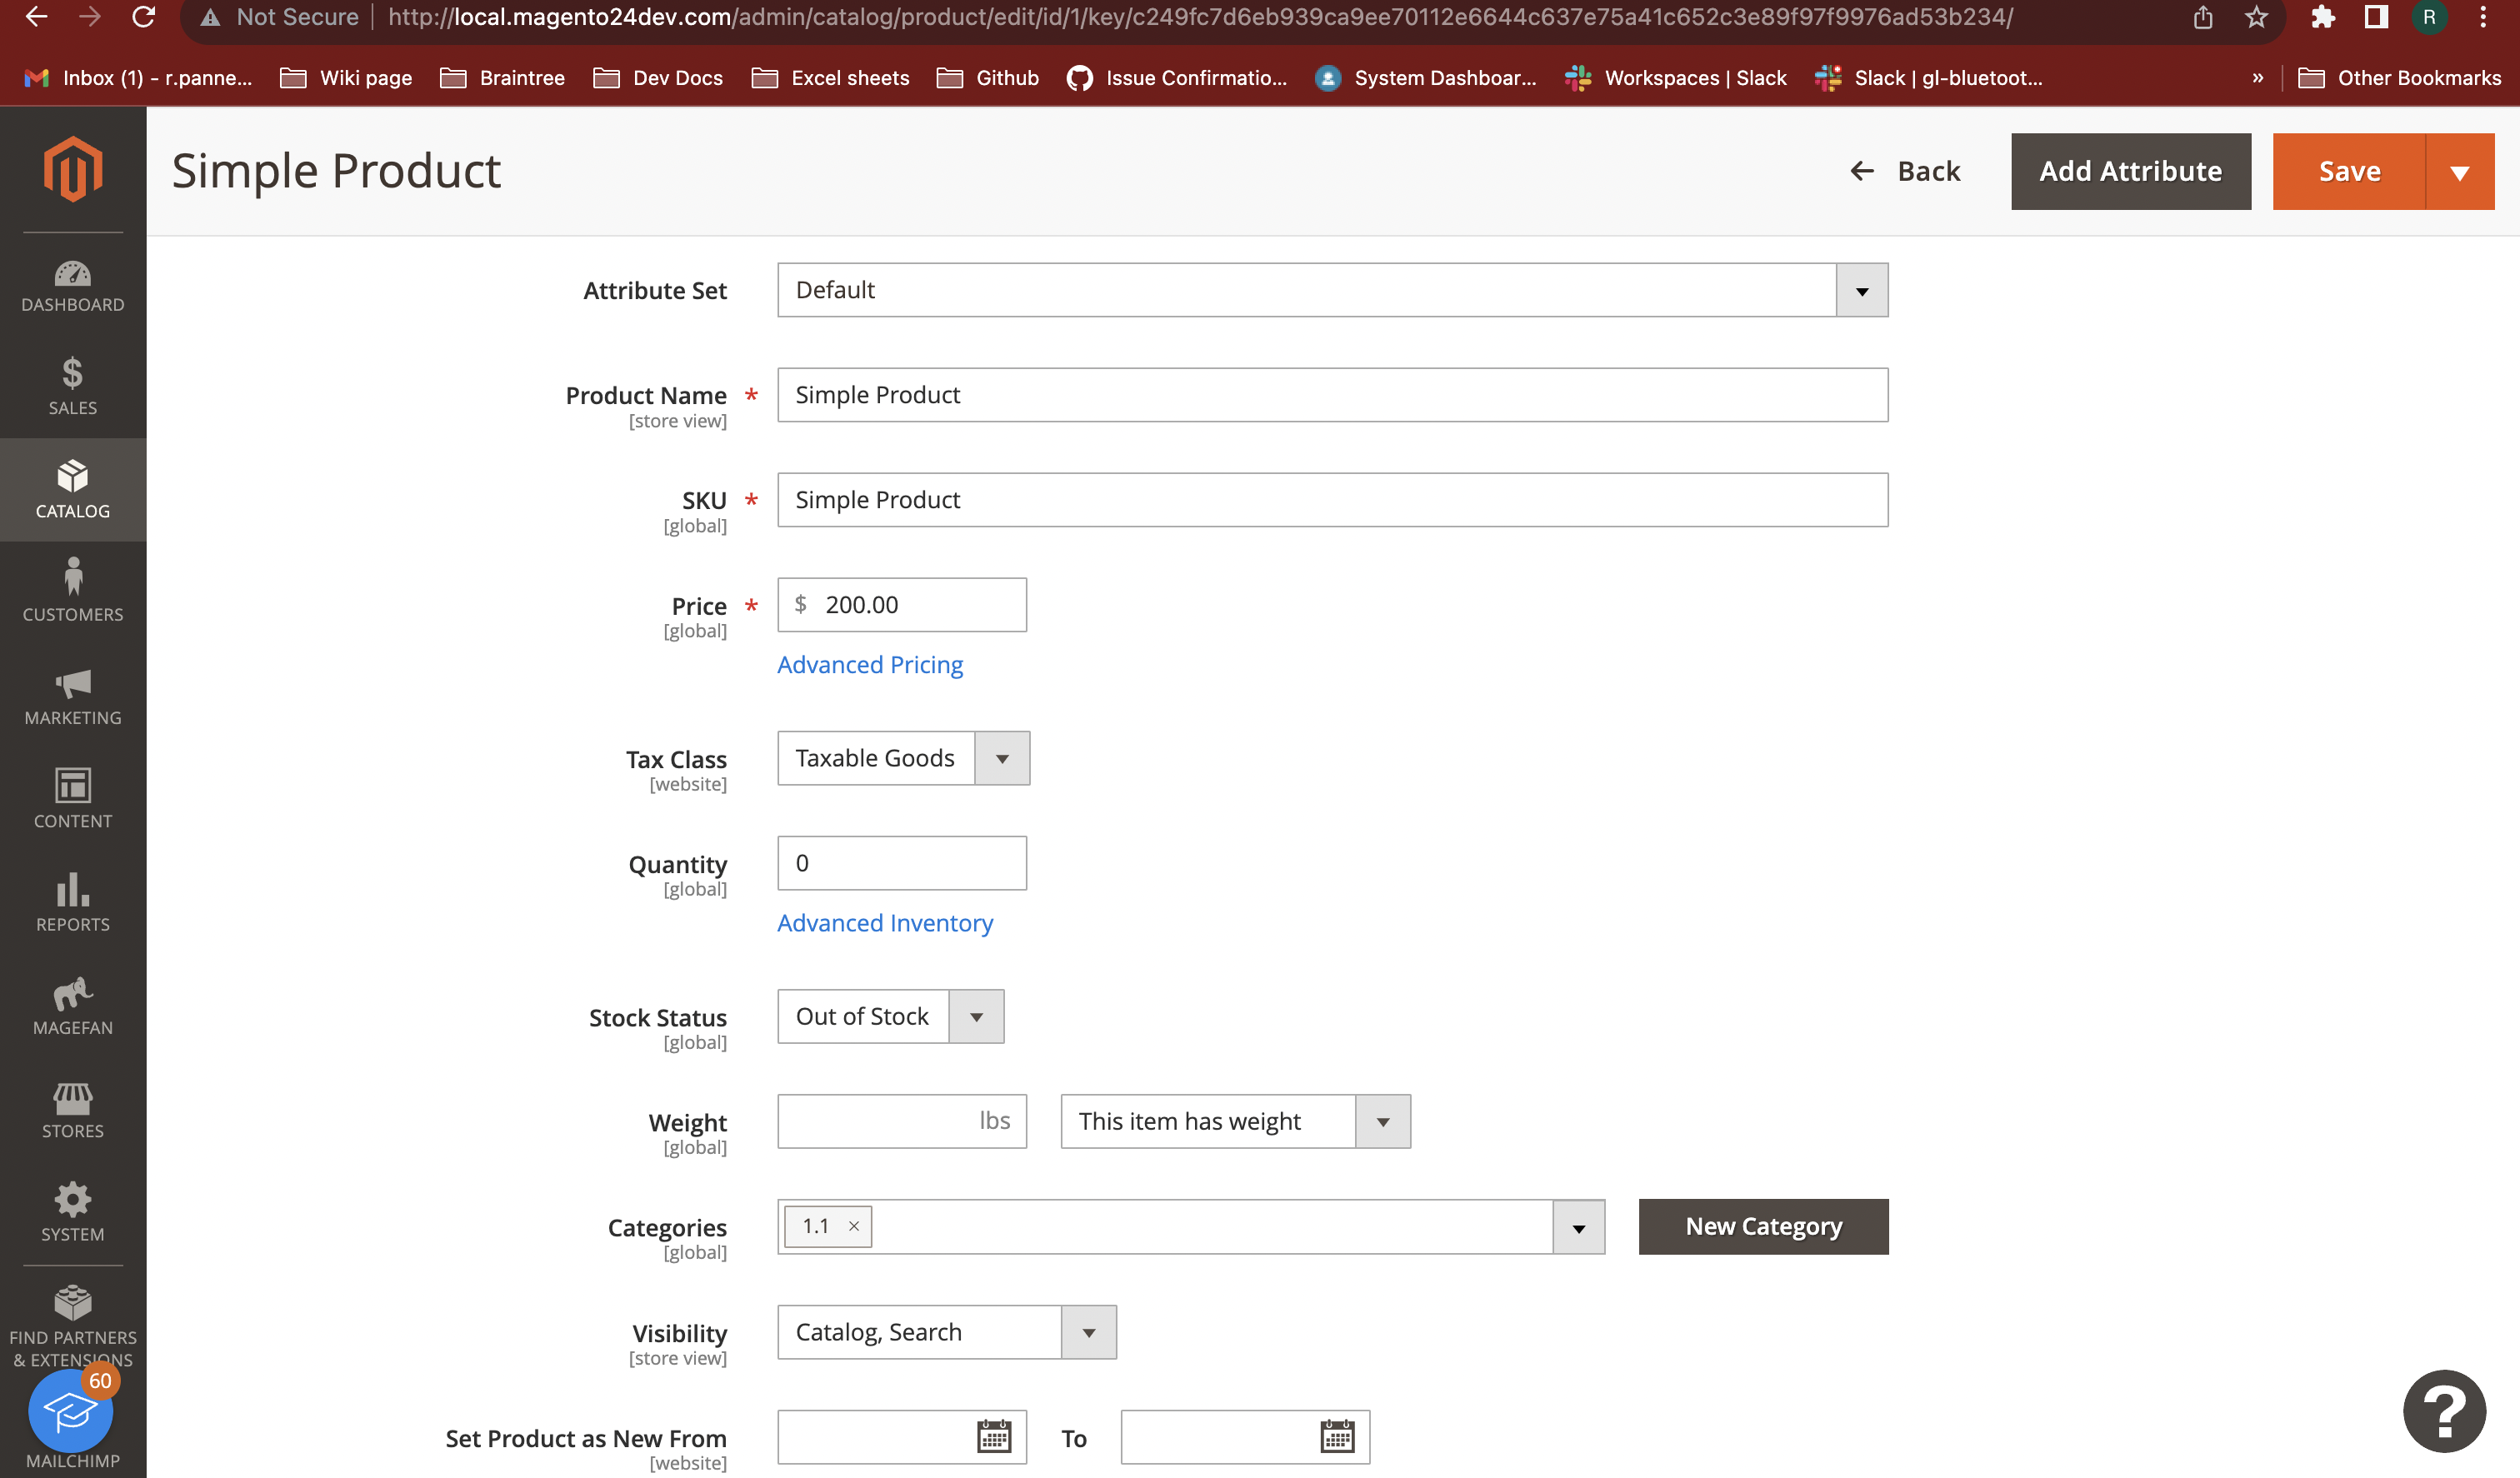Click the Magento logo
Image resolution: width=2520 pixels, height=1478 pixels.
point(72,170)
